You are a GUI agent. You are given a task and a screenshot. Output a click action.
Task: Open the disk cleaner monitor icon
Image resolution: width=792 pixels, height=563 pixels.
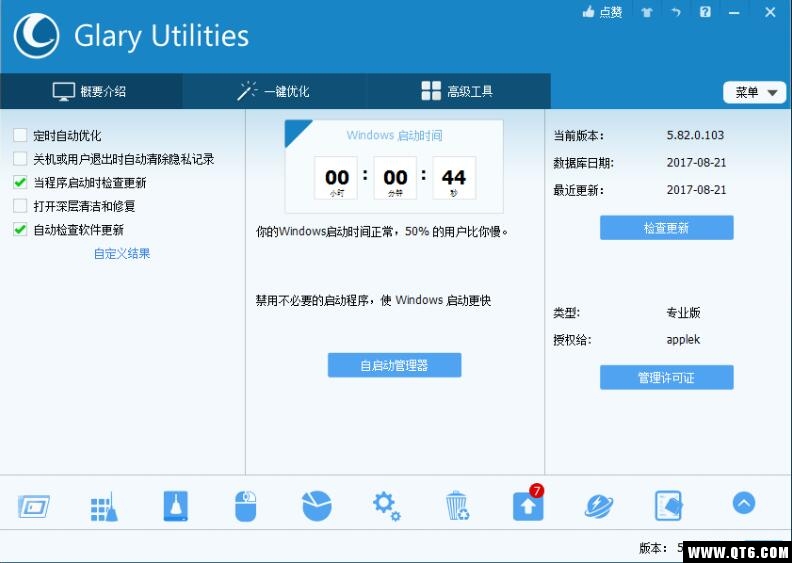pos(33,506)
